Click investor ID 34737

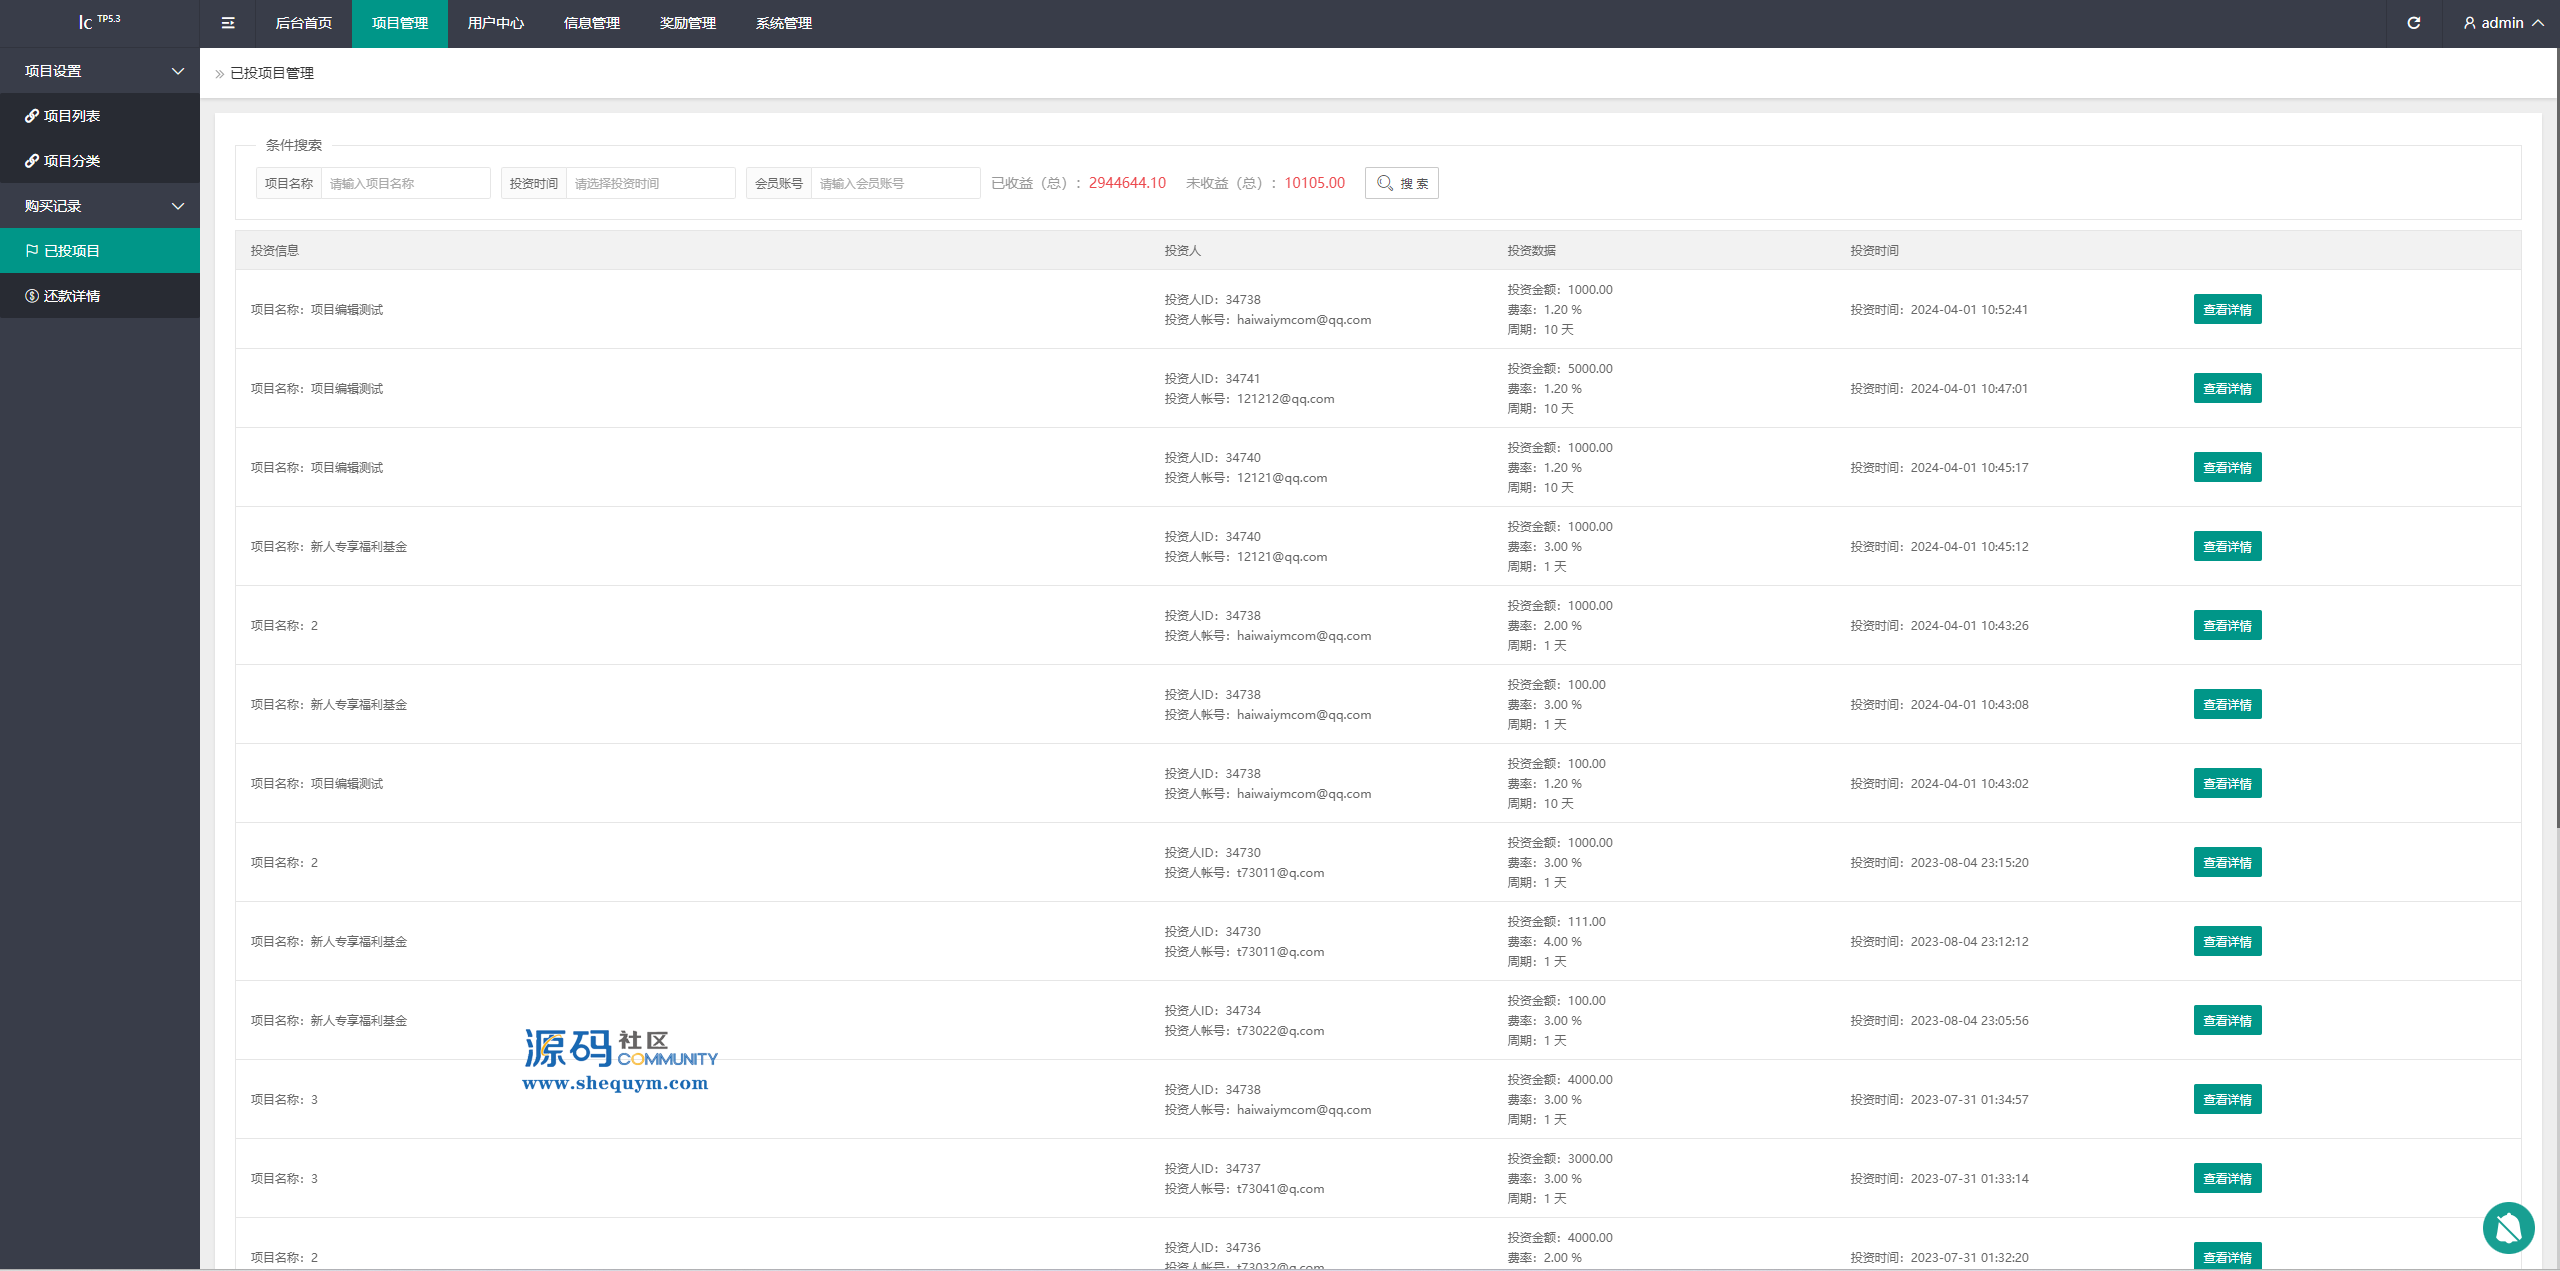1243,1169
